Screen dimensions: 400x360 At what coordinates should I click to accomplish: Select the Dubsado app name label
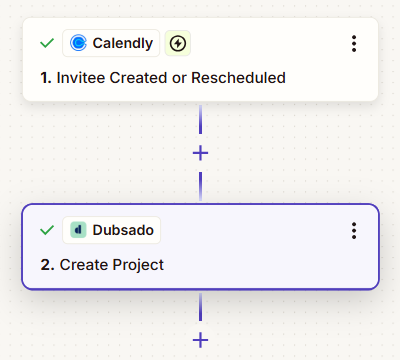click(x=123, y=230)
